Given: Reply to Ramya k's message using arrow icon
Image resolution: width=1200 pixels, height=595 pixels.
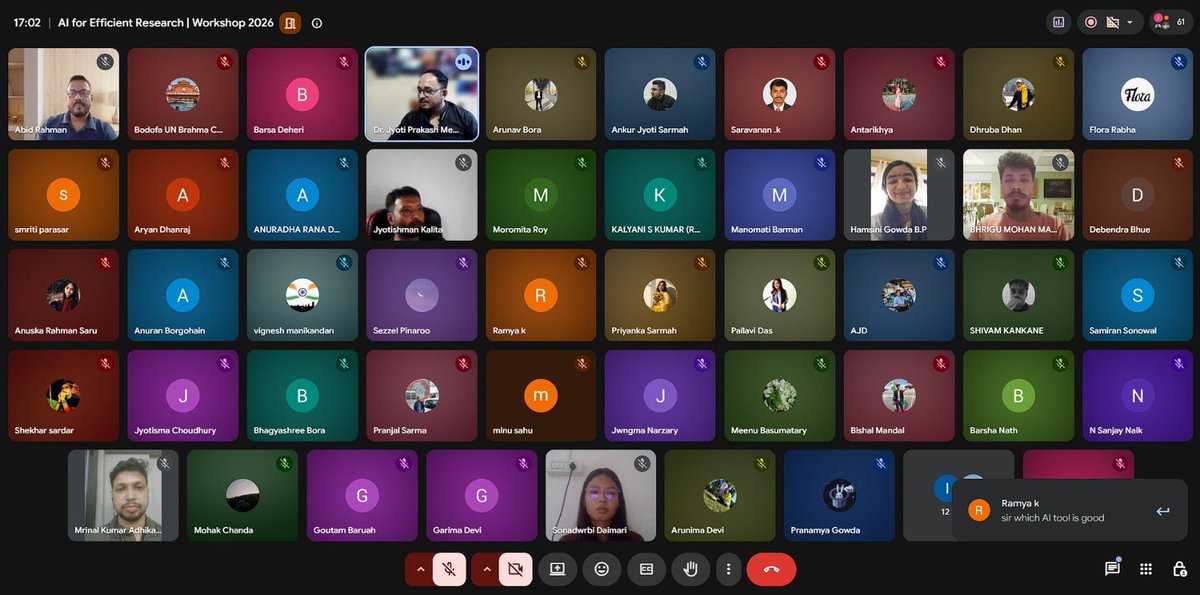Looking at the screenshot, I should pos(1163,511).
